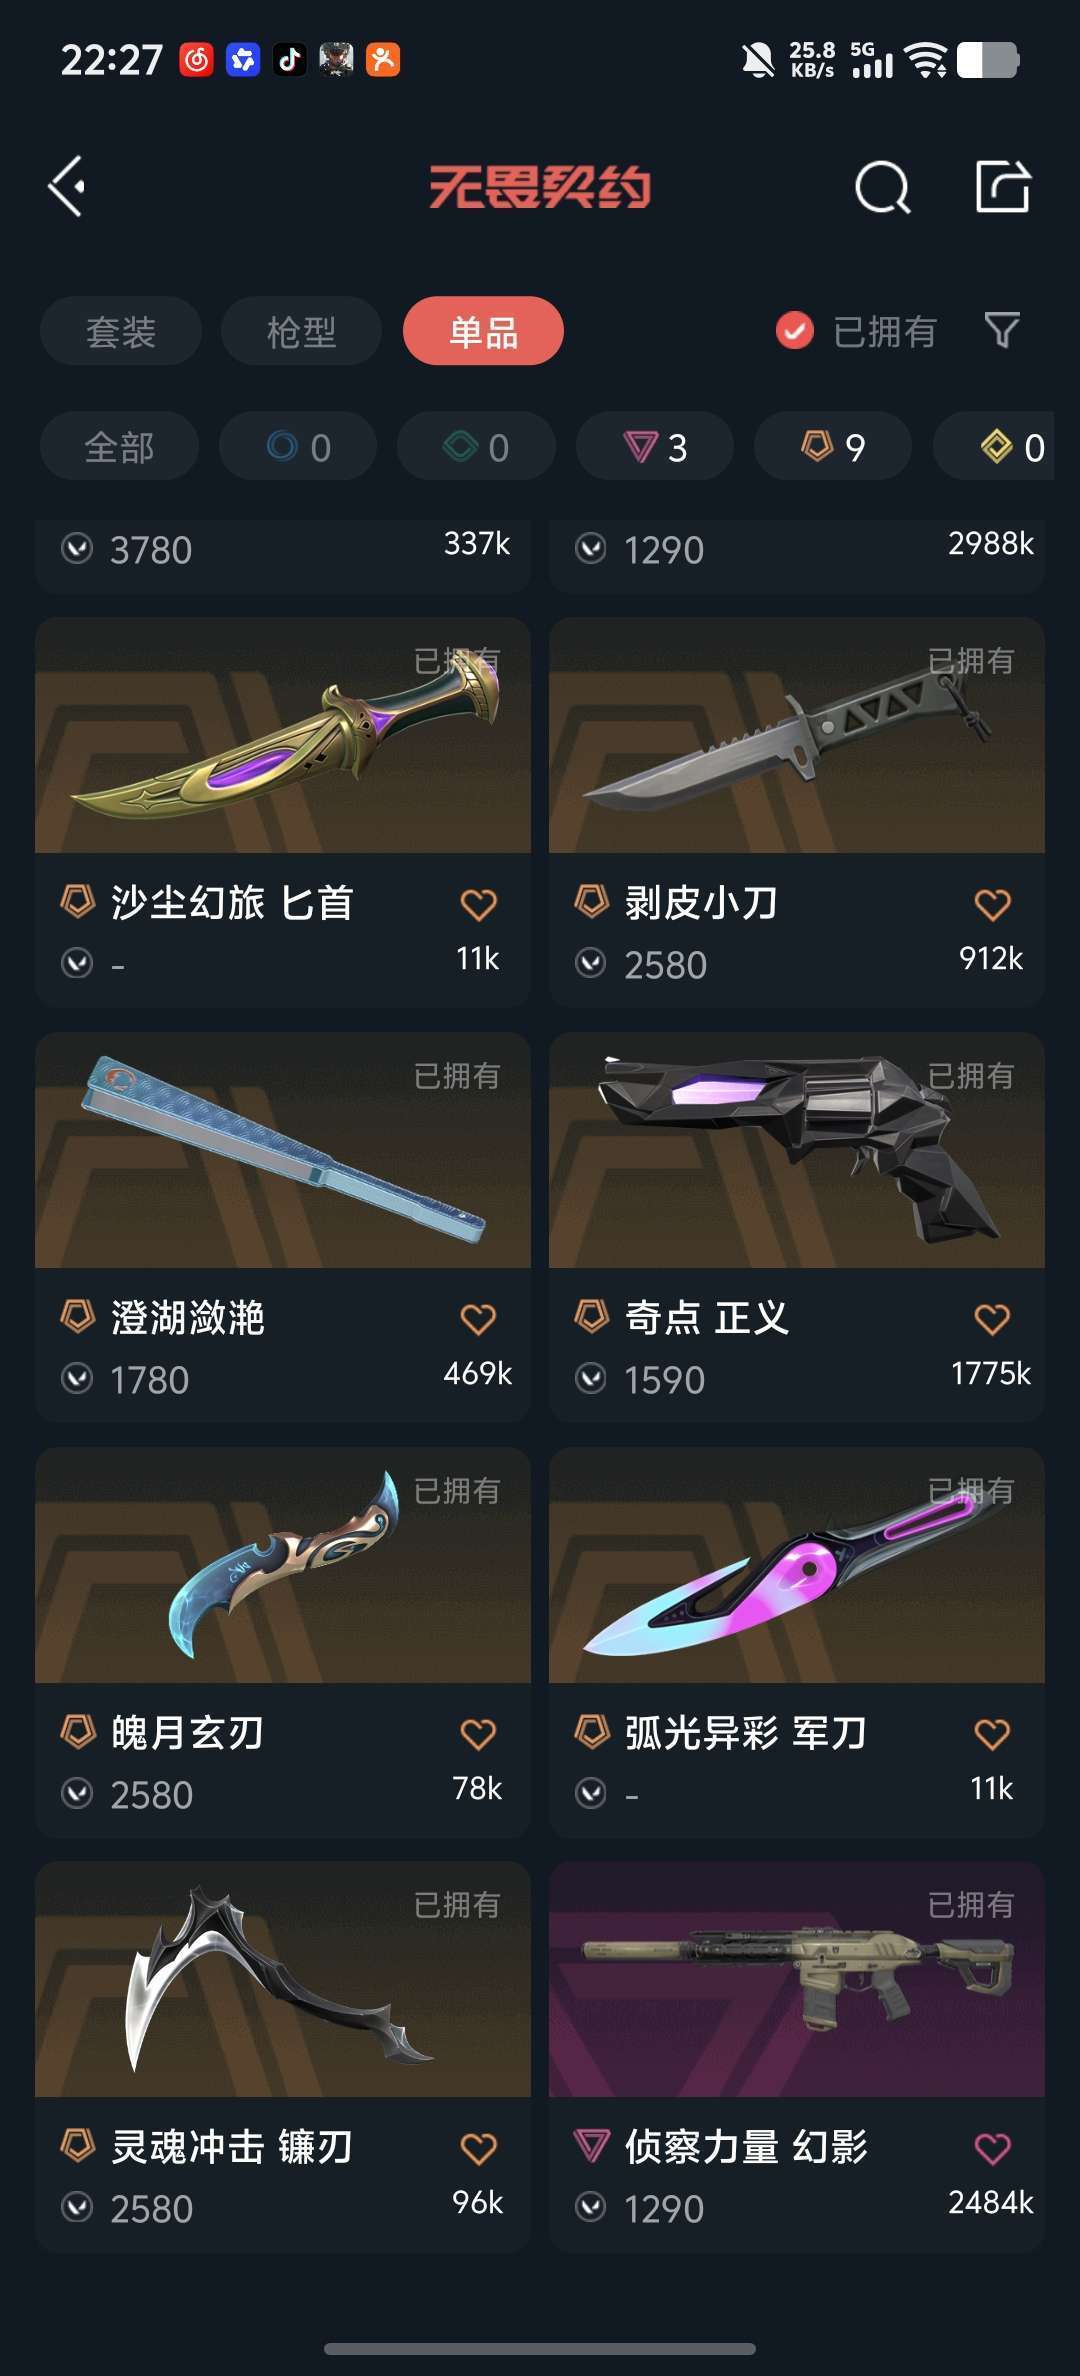Screen dimensions: 1080x2376
Task: Favorite 剥皮小刀 with heart icon
Action: 993,904
